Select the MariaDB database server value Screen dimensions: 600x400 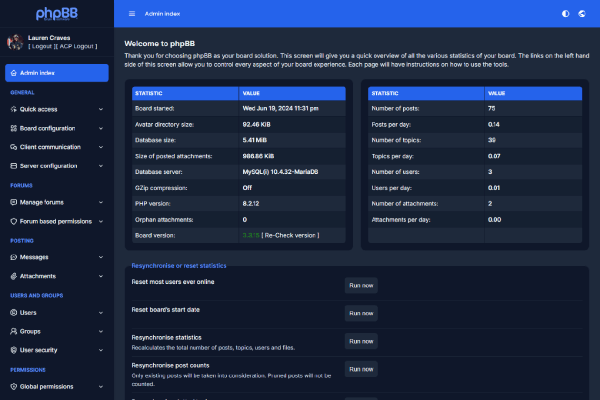[280, 172]
